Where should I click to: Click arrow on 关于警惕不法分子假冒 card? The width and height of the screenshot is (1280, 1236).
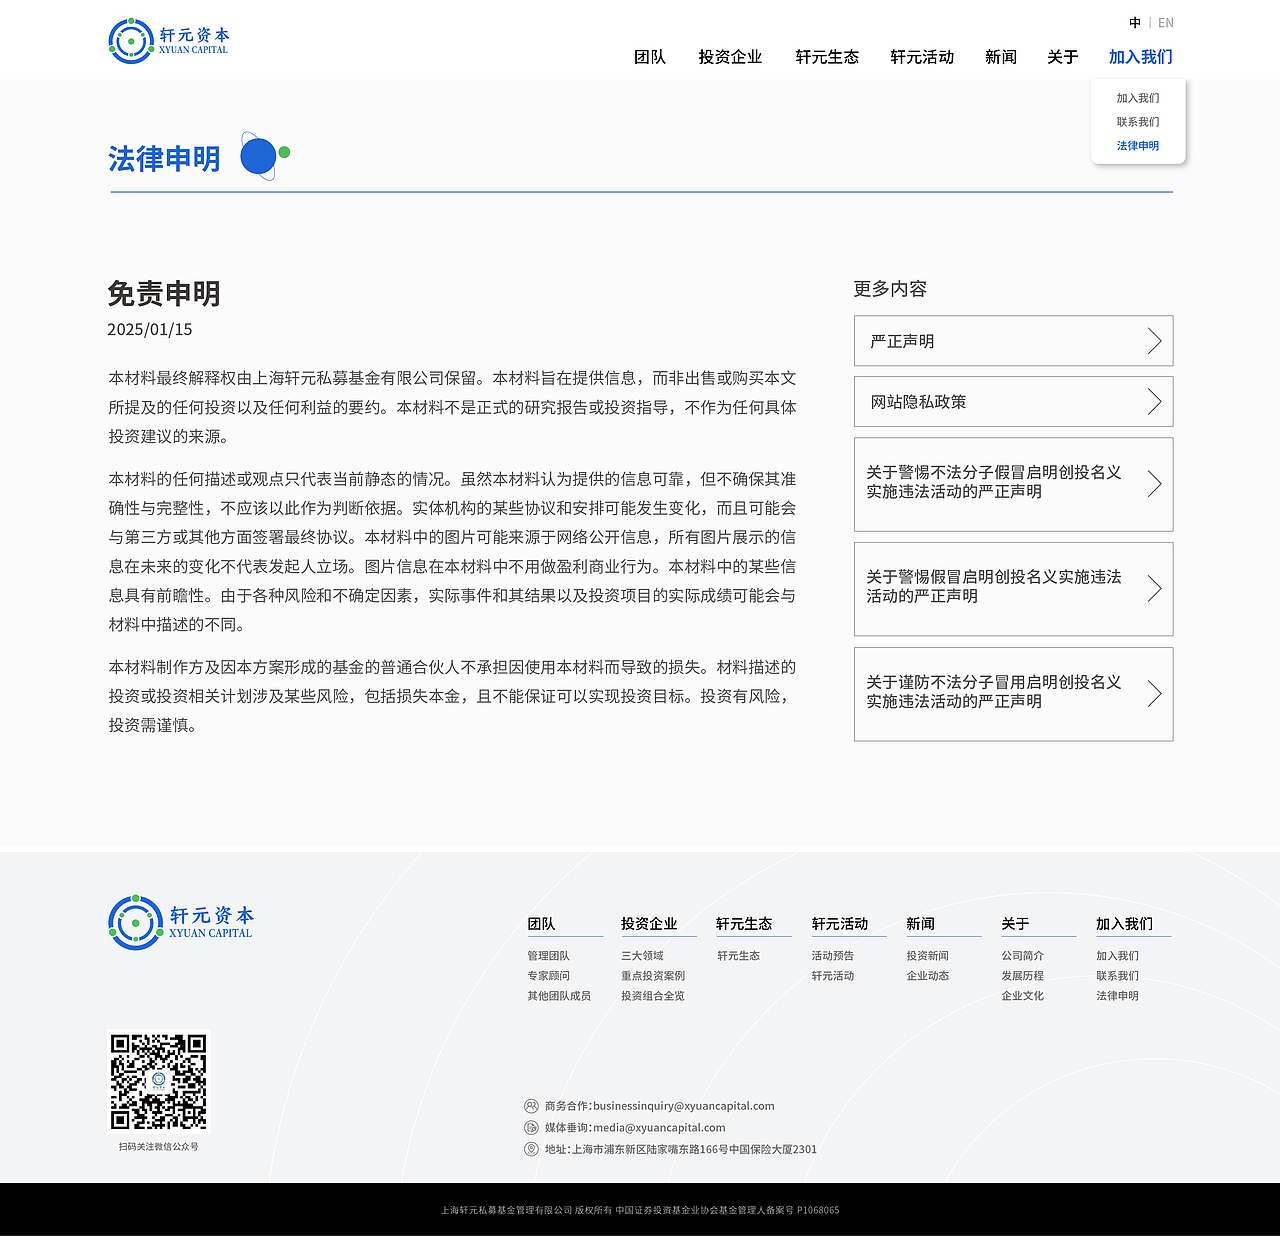(1154, 484)
